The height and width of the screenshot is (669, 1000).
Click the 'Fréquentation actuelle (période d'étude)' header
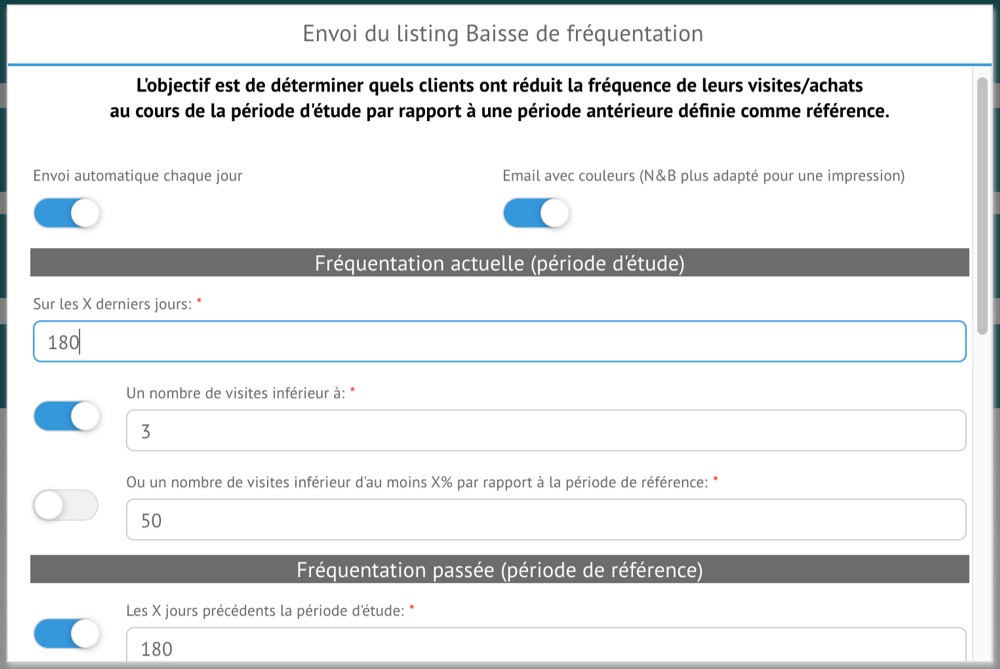(499, 263)
